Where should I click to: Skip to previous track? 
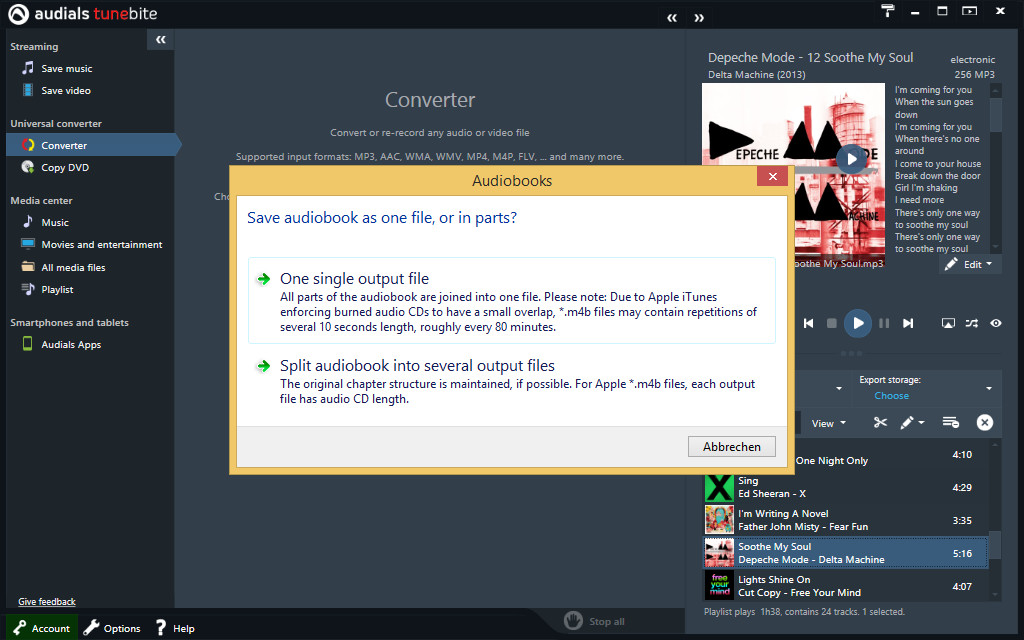coord(808,323)
